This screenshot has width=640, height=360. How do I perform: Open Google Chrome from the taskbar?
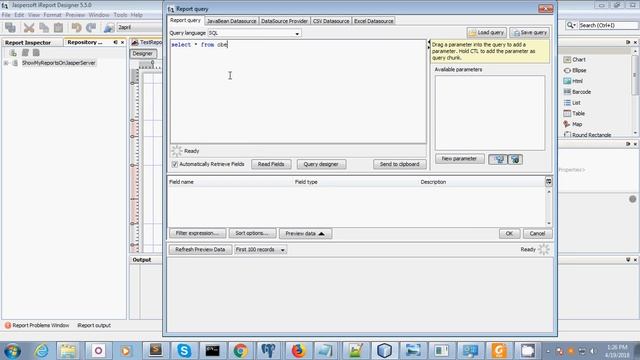pos(240,350)
